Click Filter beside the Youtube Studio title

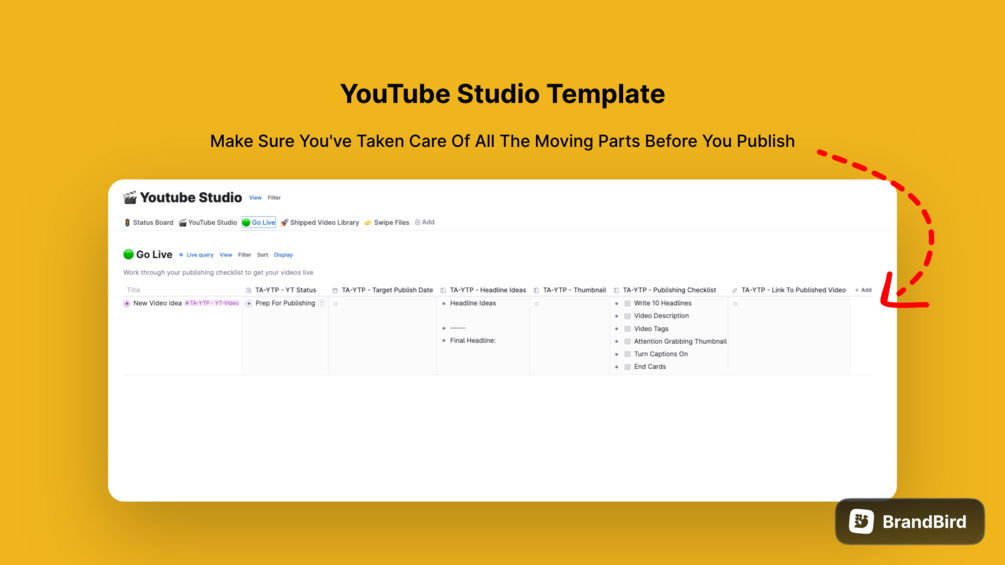click(x=274, y=198)
